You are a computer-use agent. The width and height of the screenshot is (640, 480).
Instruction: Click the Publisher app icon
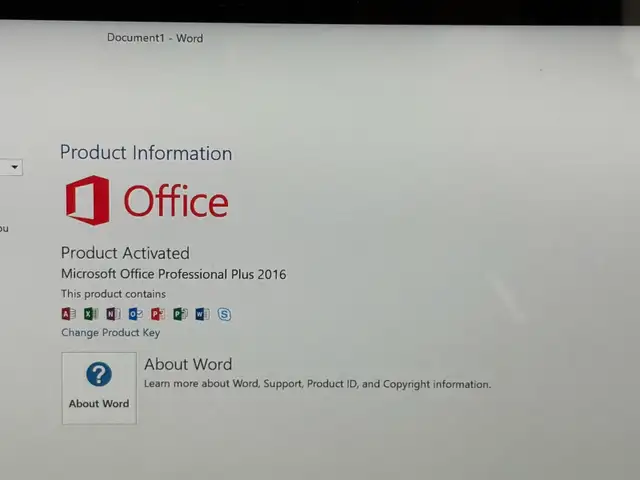[x=180, y=313]
